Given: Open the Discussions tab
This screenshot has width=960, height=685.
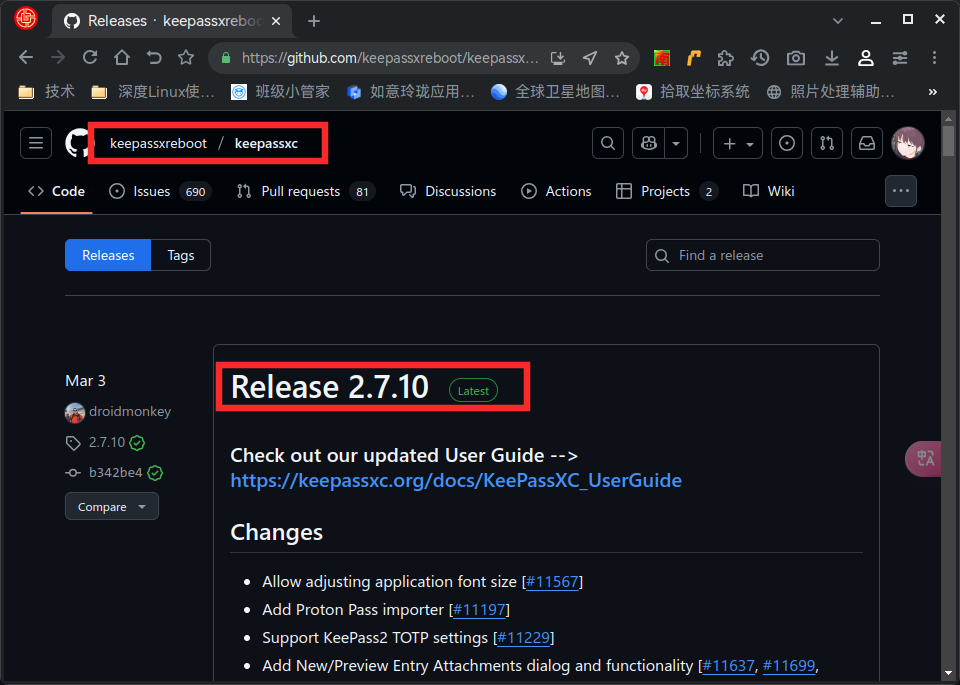Looking at the screenshot, I should coord(448,192).
